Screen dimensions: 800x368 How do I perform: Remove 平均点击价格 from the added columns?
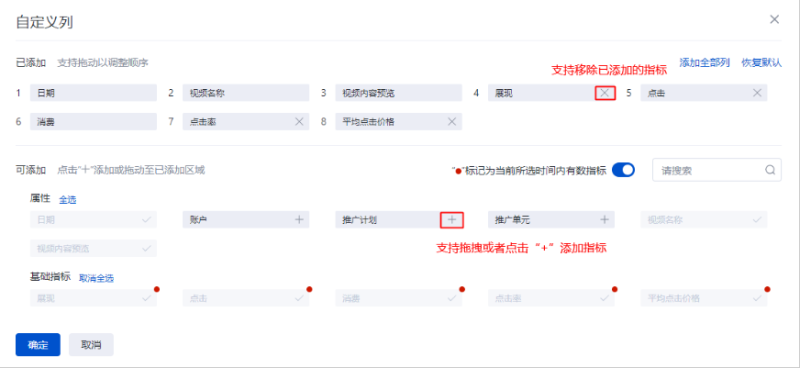452,121
